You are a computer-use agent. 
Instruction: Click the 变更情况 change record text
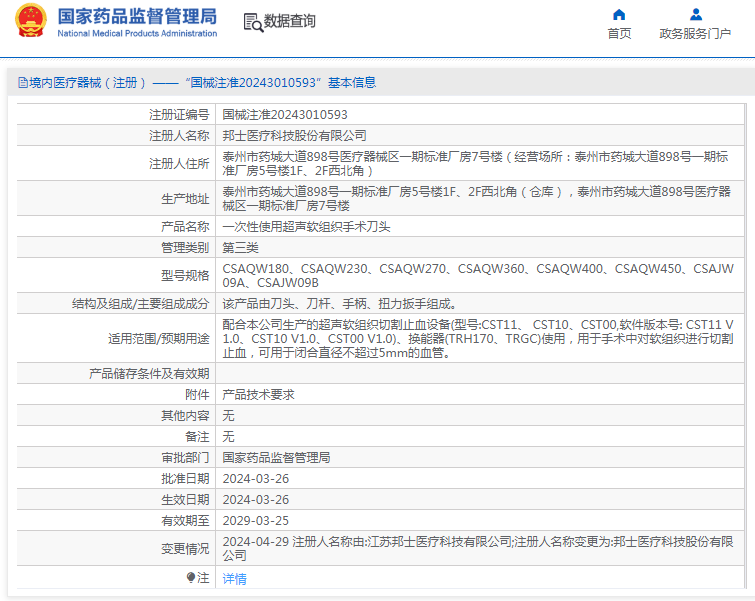click(478, 549)
